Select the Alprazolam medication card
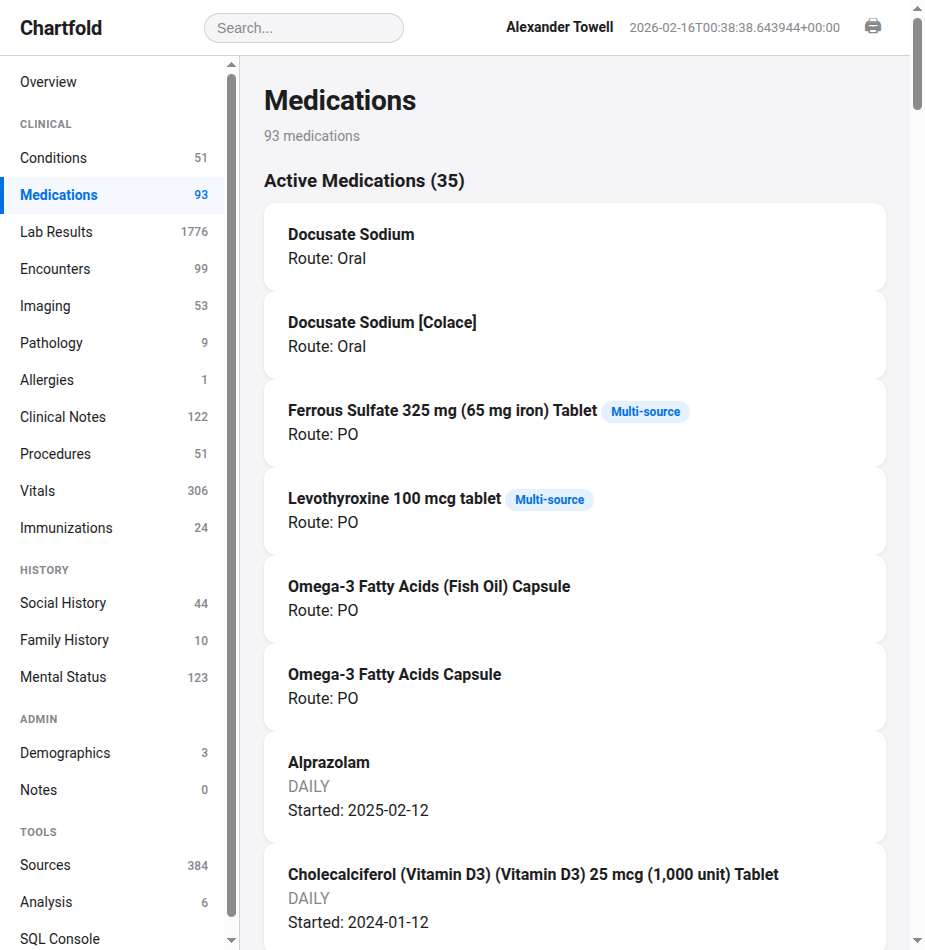Screen dimensions: 925x950 [573, 786]
